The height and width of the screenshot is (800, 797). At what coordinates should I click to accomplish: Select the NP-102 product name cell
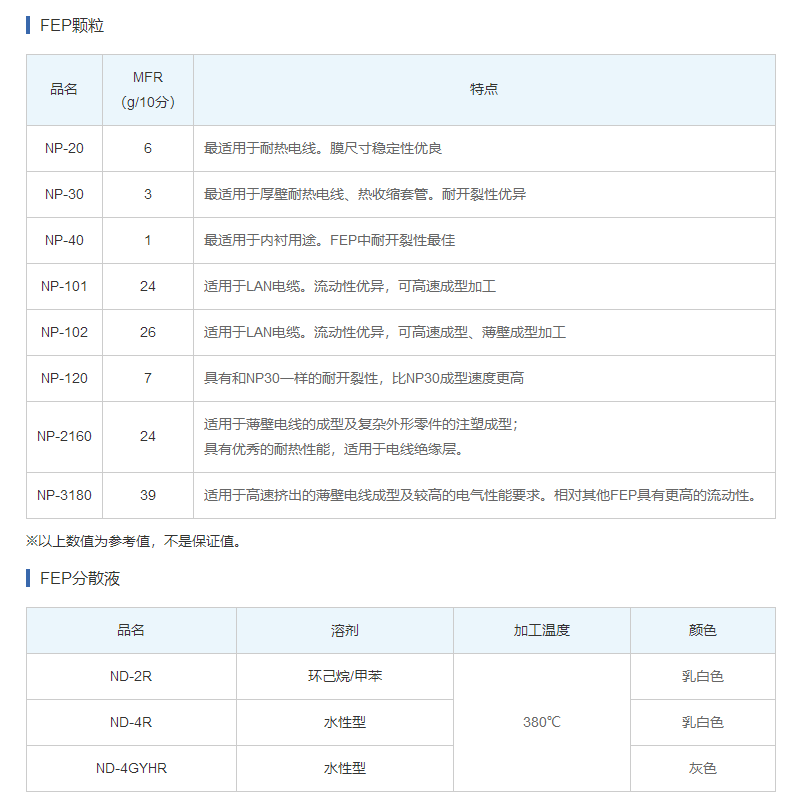(64, 332)
